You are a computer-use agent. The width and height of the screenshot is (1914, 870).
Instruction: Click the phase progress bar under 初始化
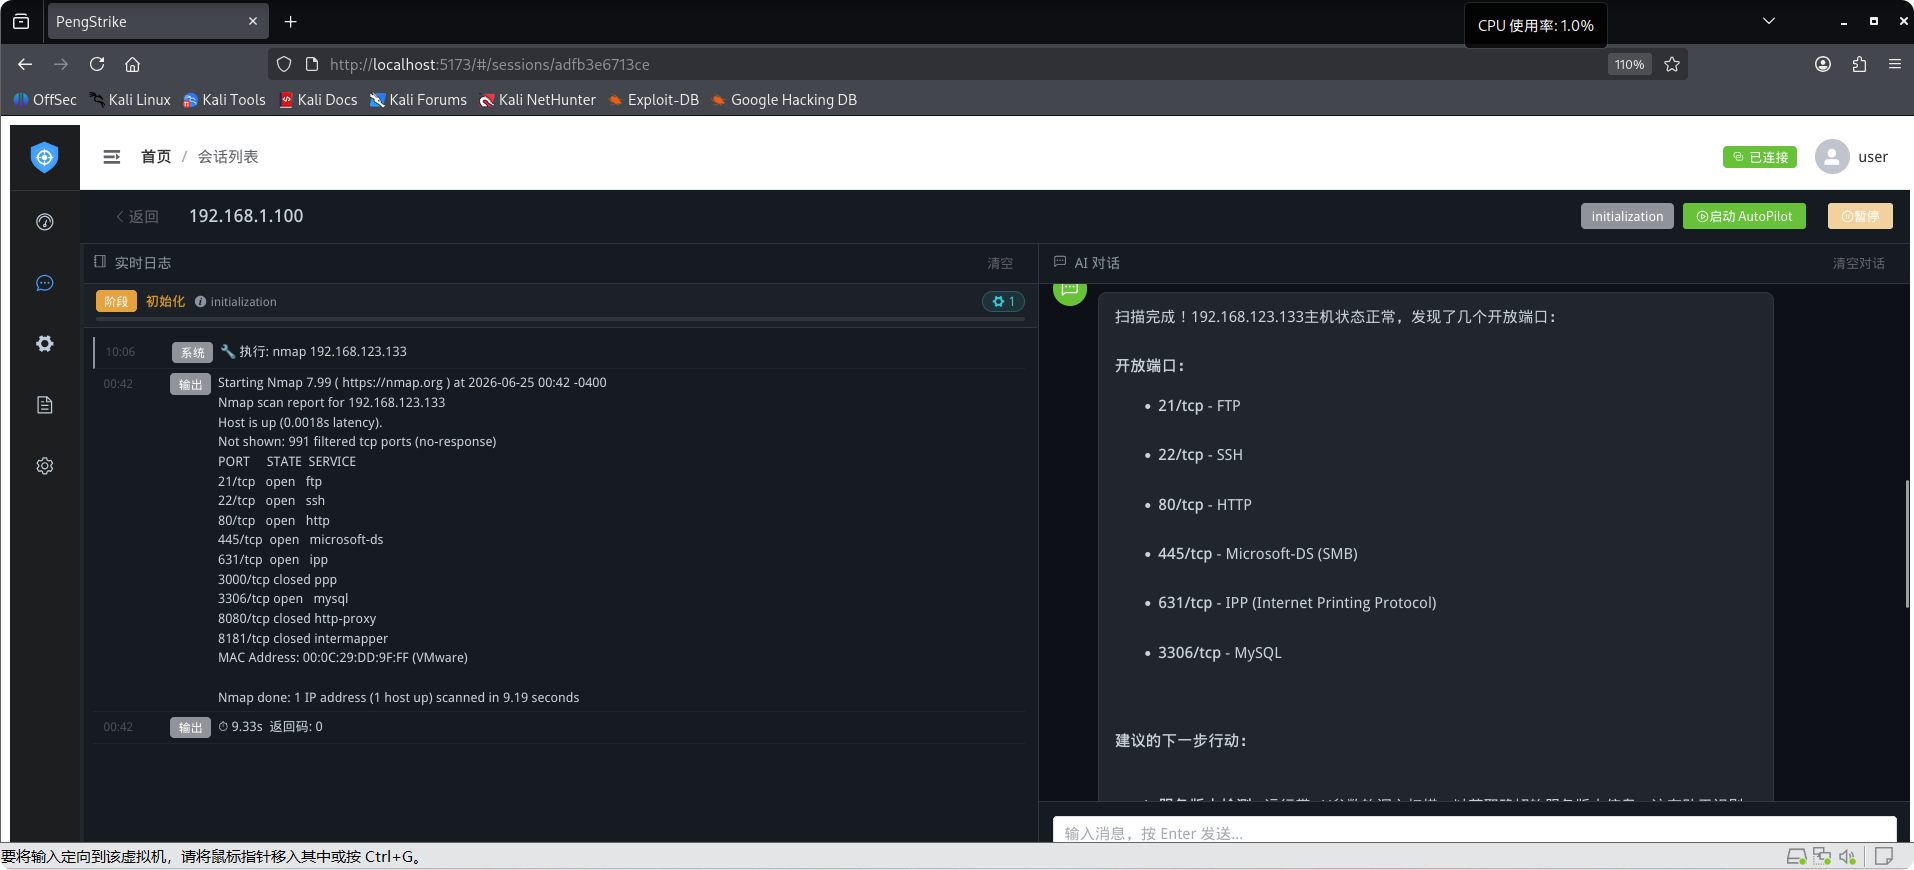[x=560, y=320]
